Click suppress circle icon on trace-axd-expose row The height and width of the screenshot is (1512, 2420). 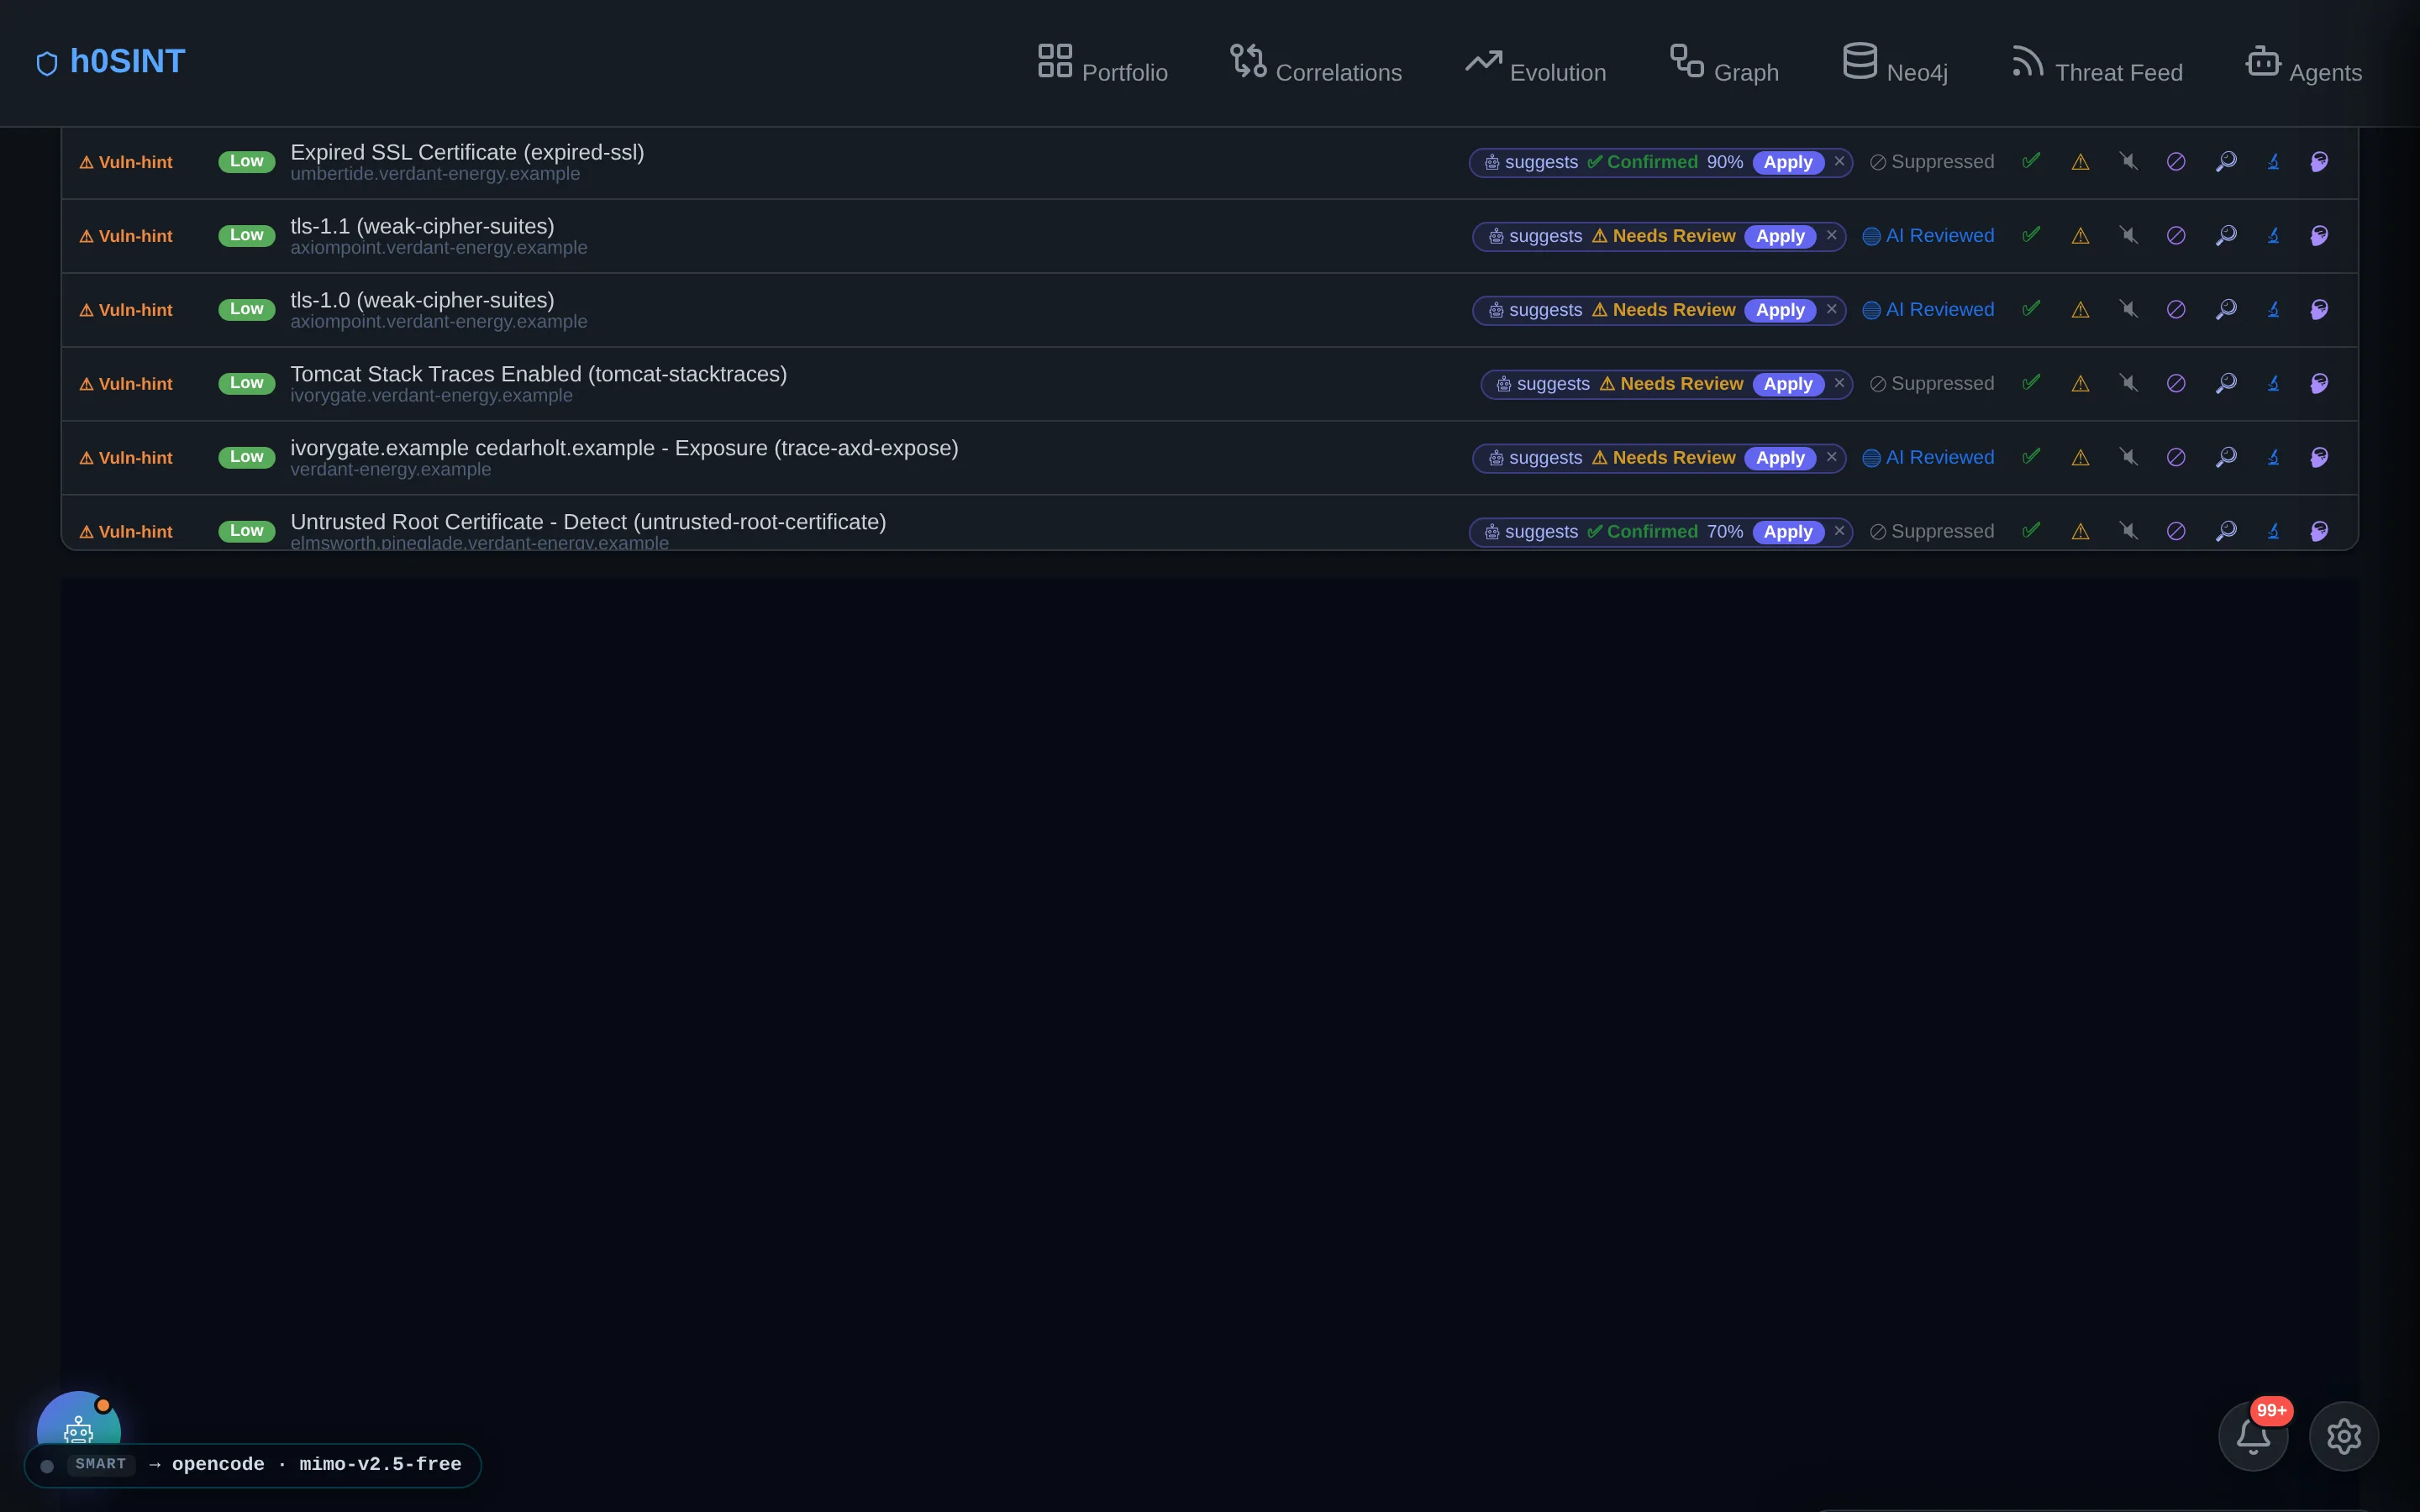pos(2176,458)
